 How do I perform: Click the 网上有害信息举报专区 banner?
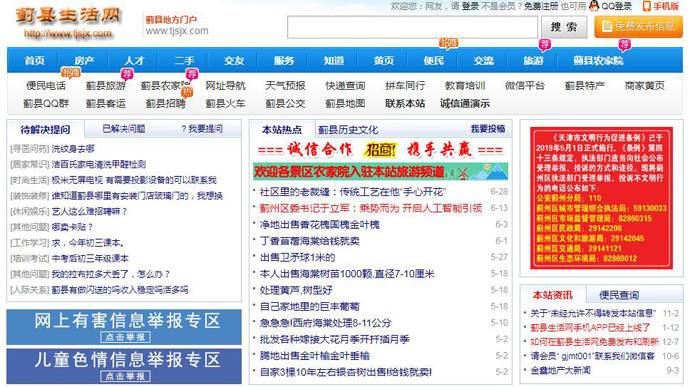pos(124,327)
